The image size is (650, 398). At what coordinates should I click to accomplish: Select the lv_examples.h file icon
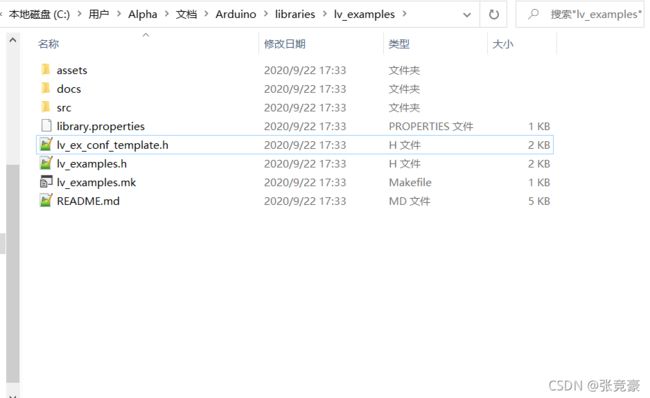pos(46,163)
